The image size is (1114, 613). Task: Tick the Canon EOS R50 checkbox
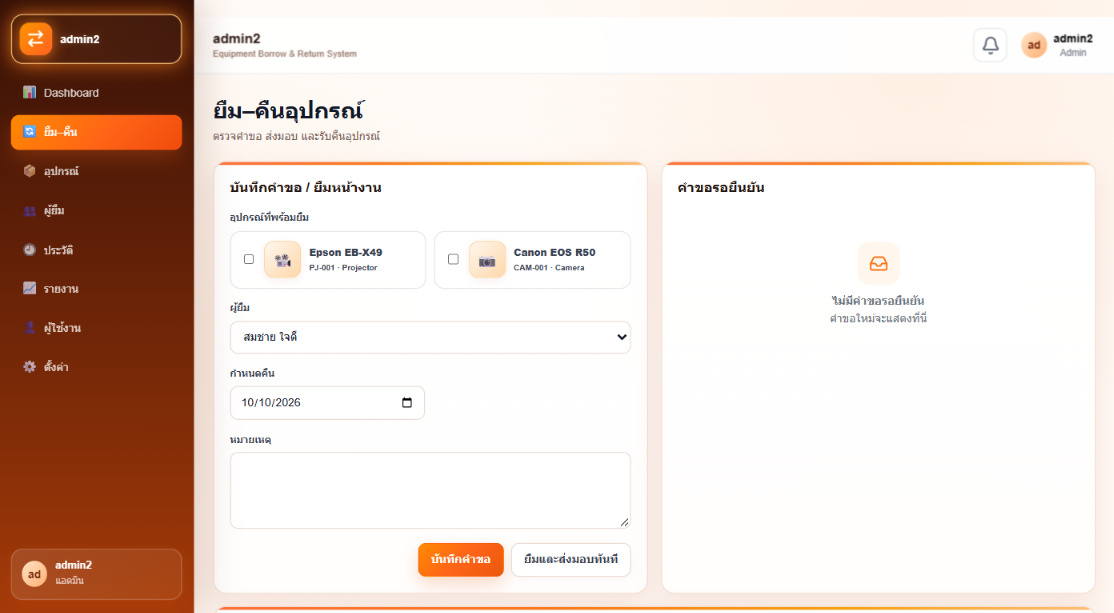pos(453,259)
